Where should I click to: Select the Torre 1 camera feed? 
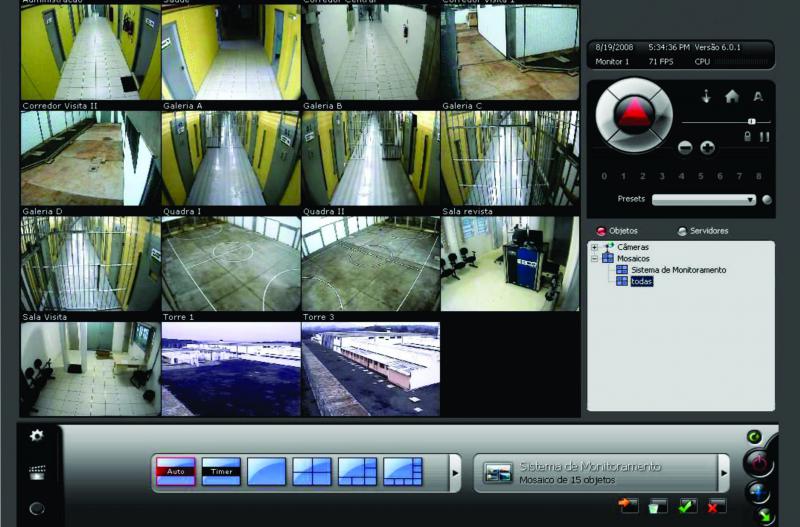tap(231, 369)
